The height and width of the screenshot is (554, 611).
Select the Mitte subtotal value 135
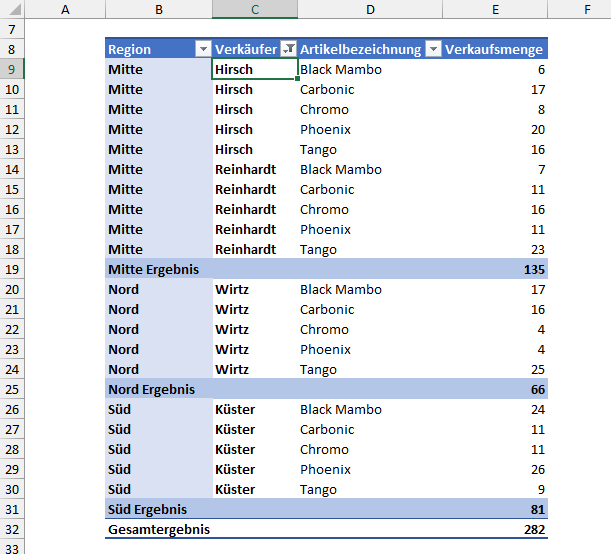(532, 269)
